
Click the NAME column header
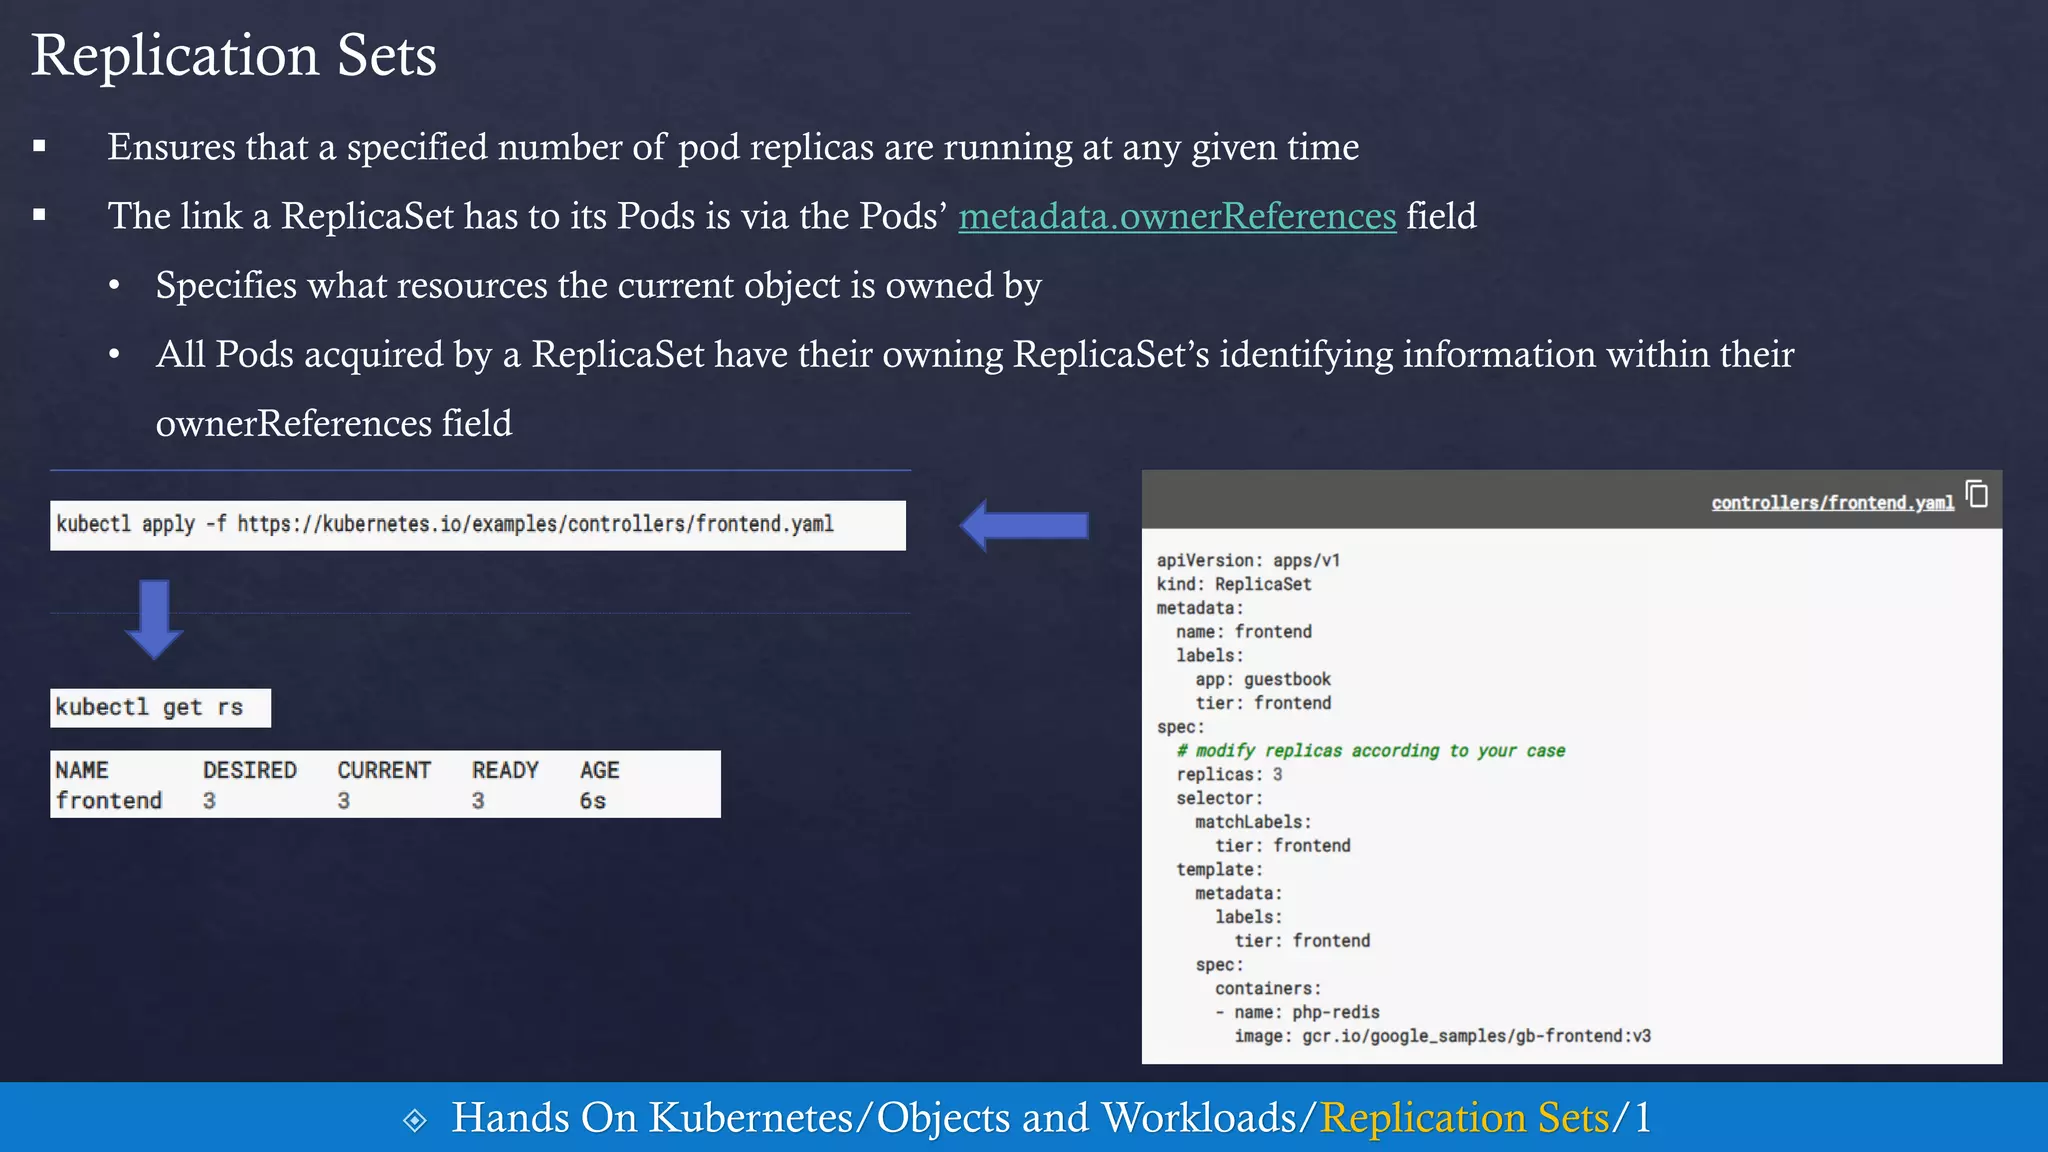point(82,770)
